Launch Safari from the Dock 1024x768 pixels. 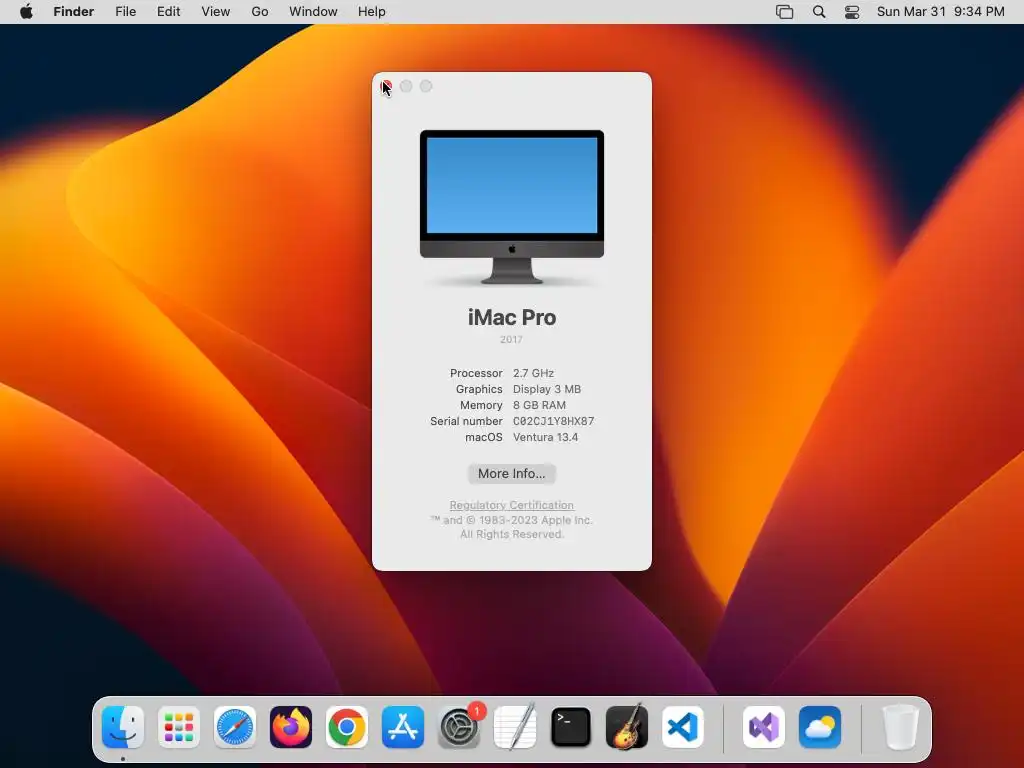click(234, 727)
